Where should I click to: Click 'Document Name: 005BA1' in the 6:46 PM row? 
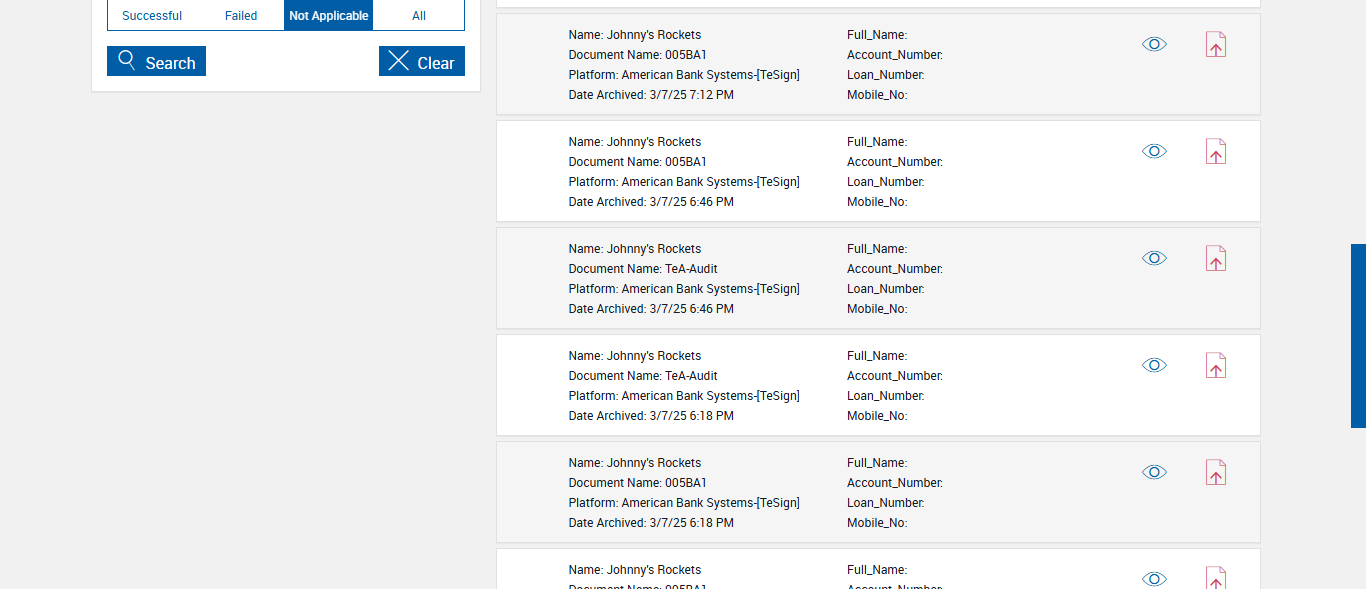pyautogui.click(x=638, y=162)
